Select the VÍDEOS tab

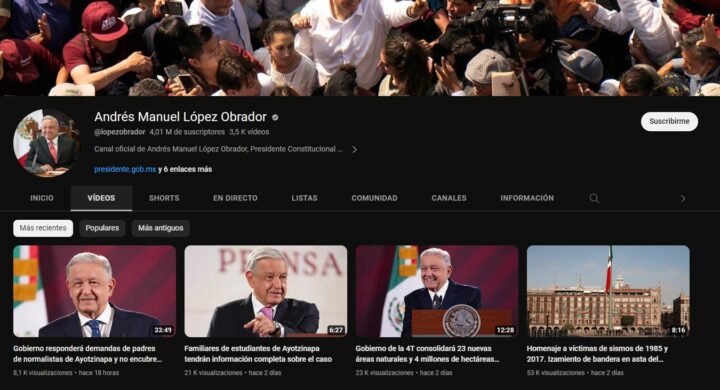click(101, 198)
